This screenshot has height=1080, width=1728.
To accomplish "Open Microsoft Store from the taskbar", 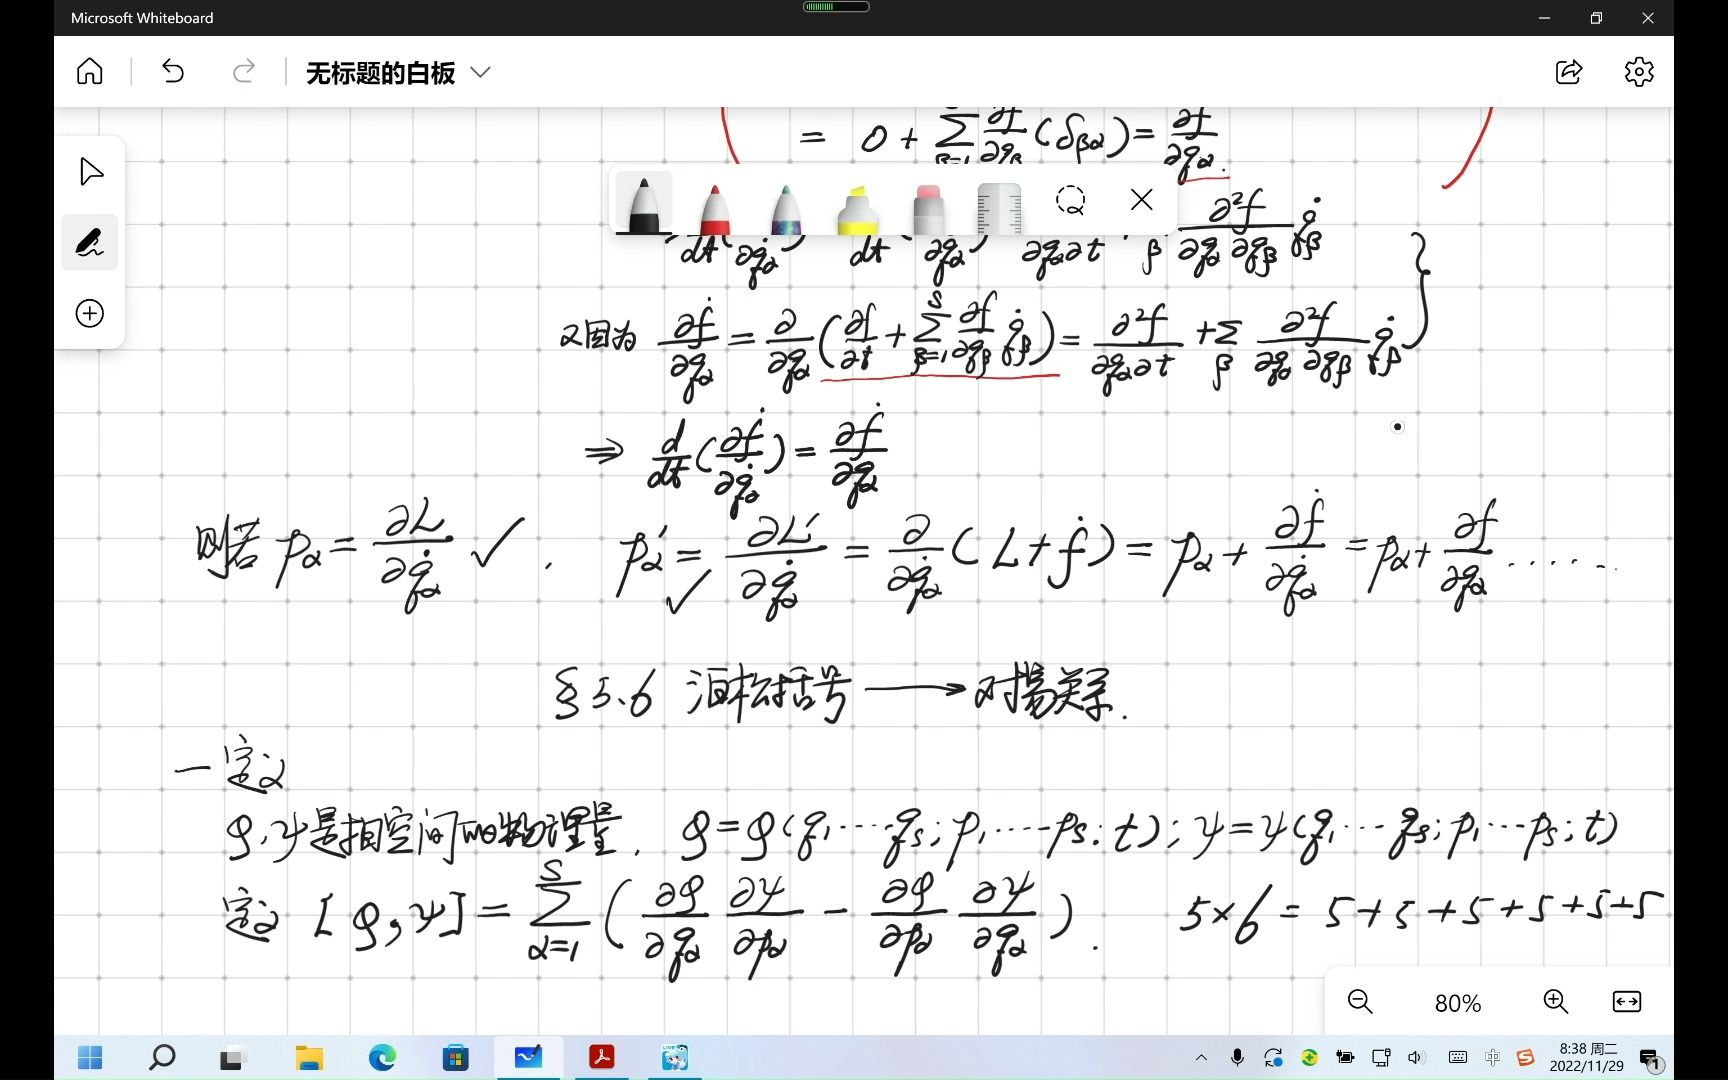I will 456,1057.
